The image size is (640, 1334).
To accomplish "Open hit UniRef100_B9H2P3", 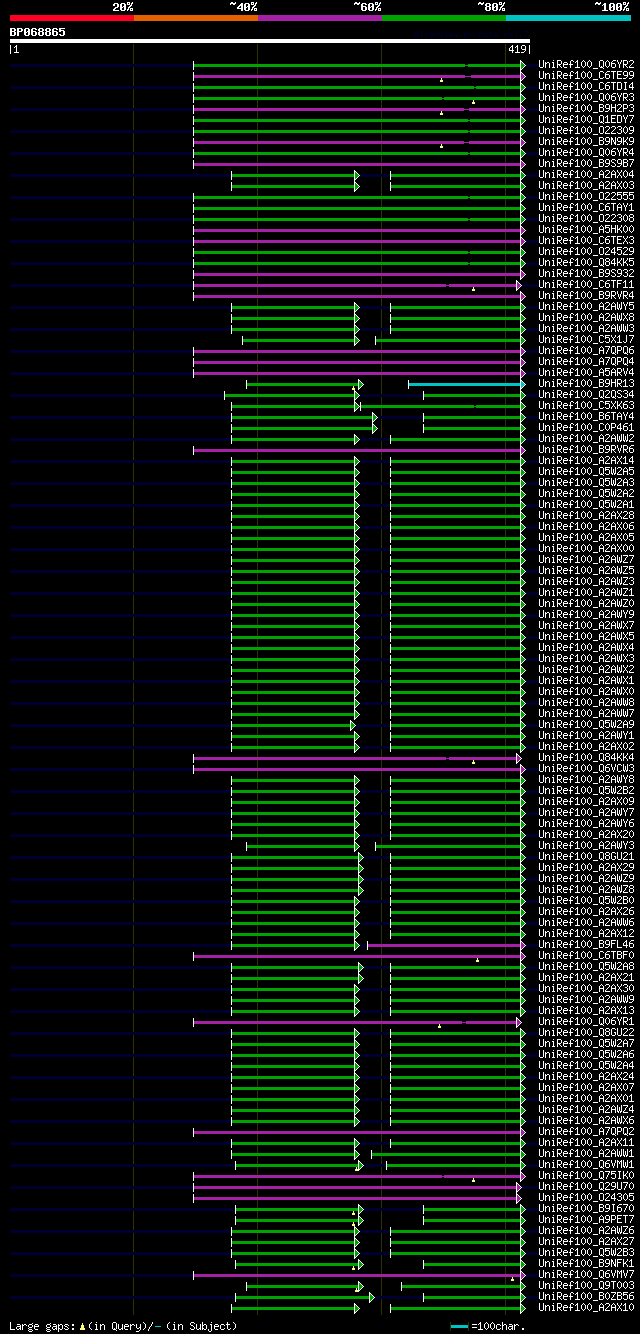I will point(586,109).
